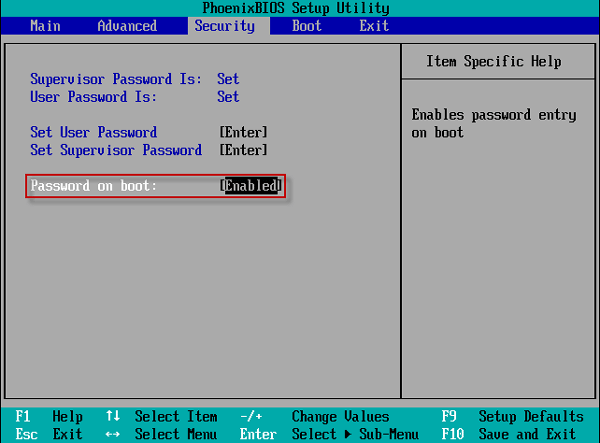This screenshot has width=600, height=443.
Task: Click the Enables password entry help text
Action: (494, 124)
